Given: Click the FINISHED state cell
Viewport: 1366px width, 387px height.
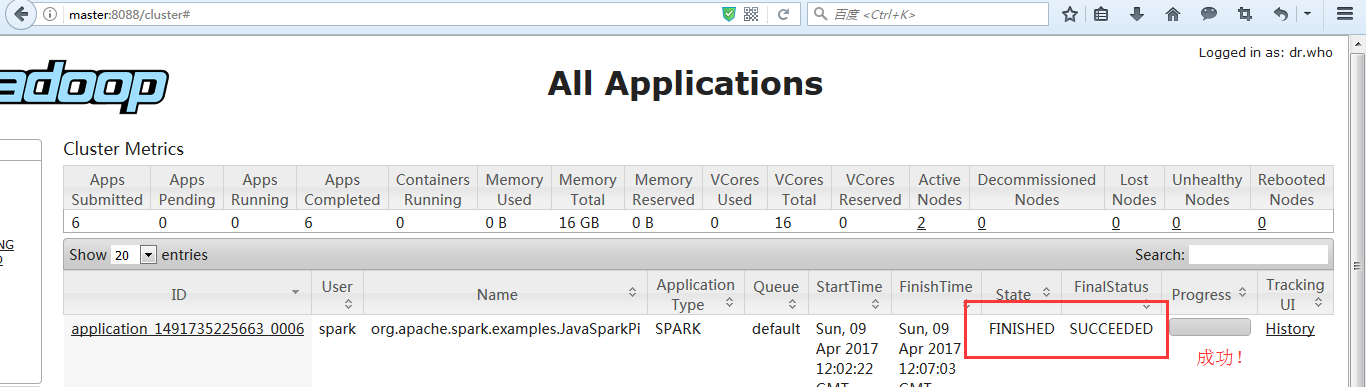Looking at the screenshot, I should click(x=1021, y=329).
